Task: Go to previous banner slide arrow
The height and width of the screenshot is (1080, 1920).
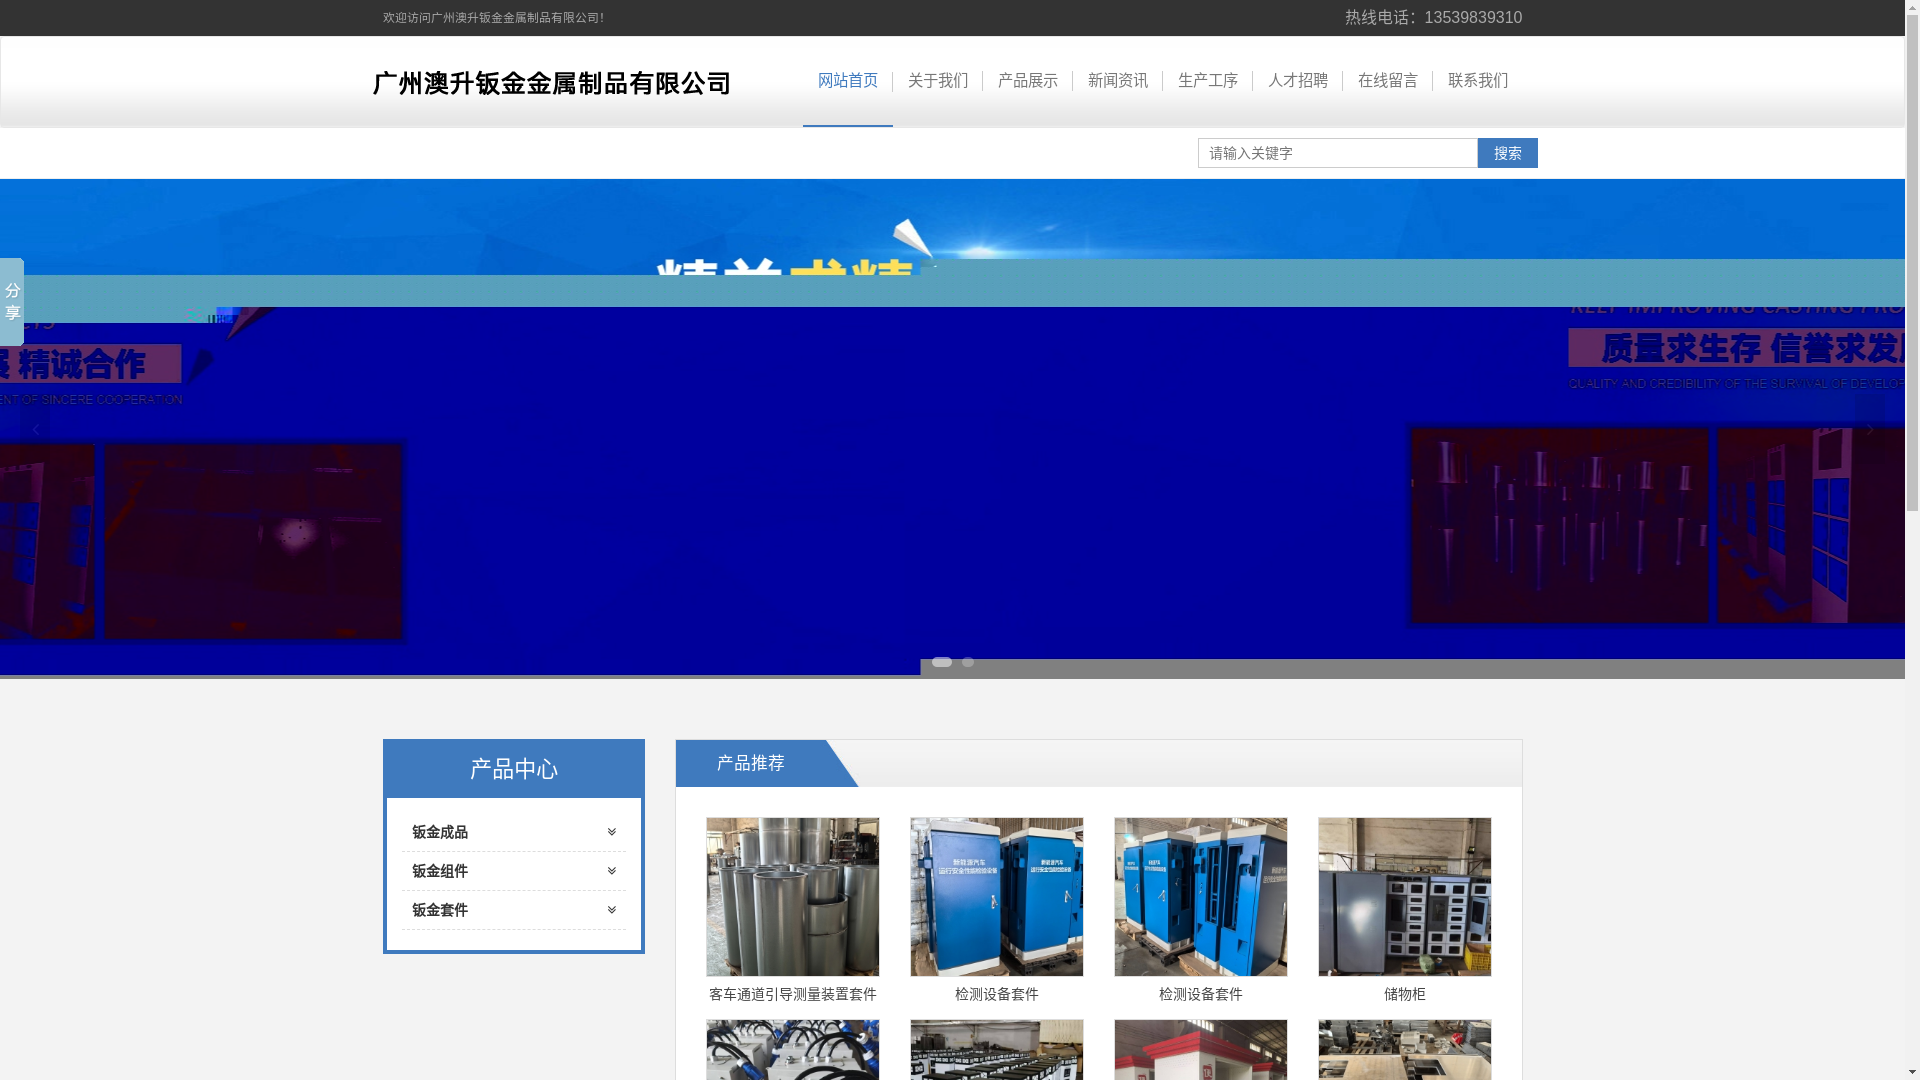Action: 35,429
